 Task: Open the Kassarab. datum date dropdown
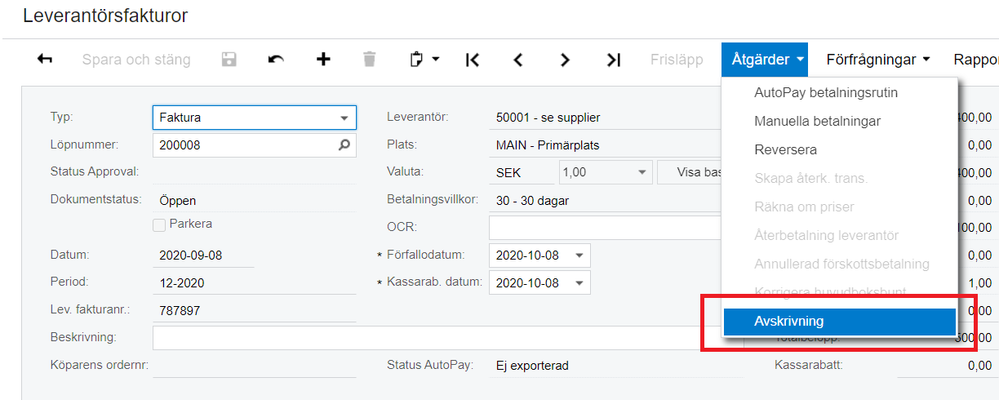coord(579,282)
